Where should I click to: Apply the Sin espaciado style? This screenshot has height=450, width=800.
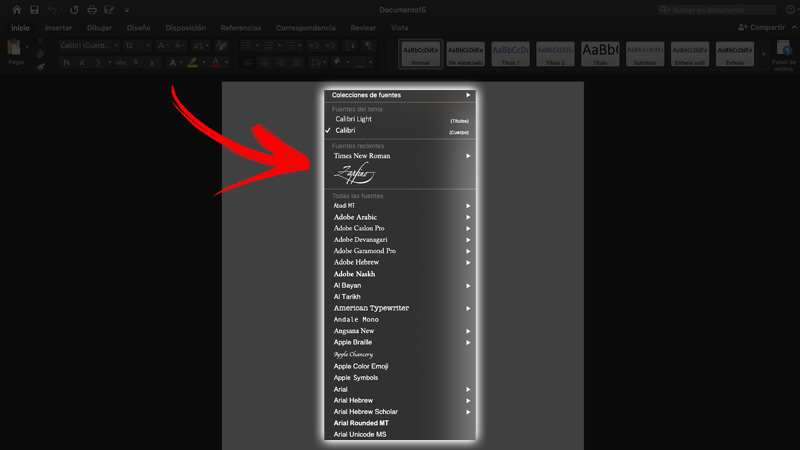point(465,54)
